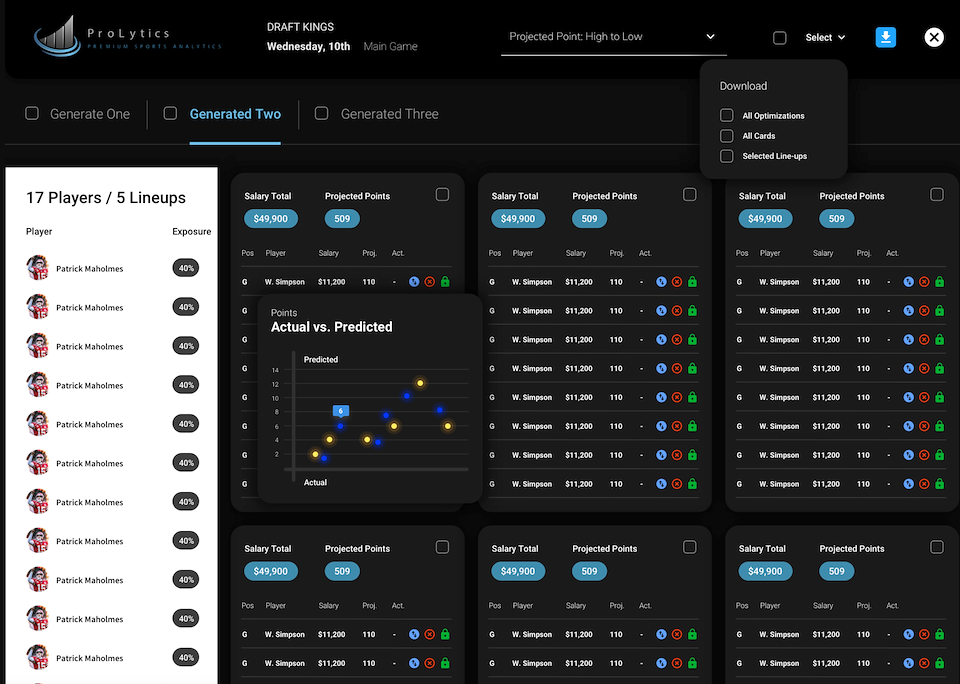Image resolution: width=960 pixels, height=684 pixels.
Task: Click blue swap icon, first row, top-middle card
Action: (661, 282)
